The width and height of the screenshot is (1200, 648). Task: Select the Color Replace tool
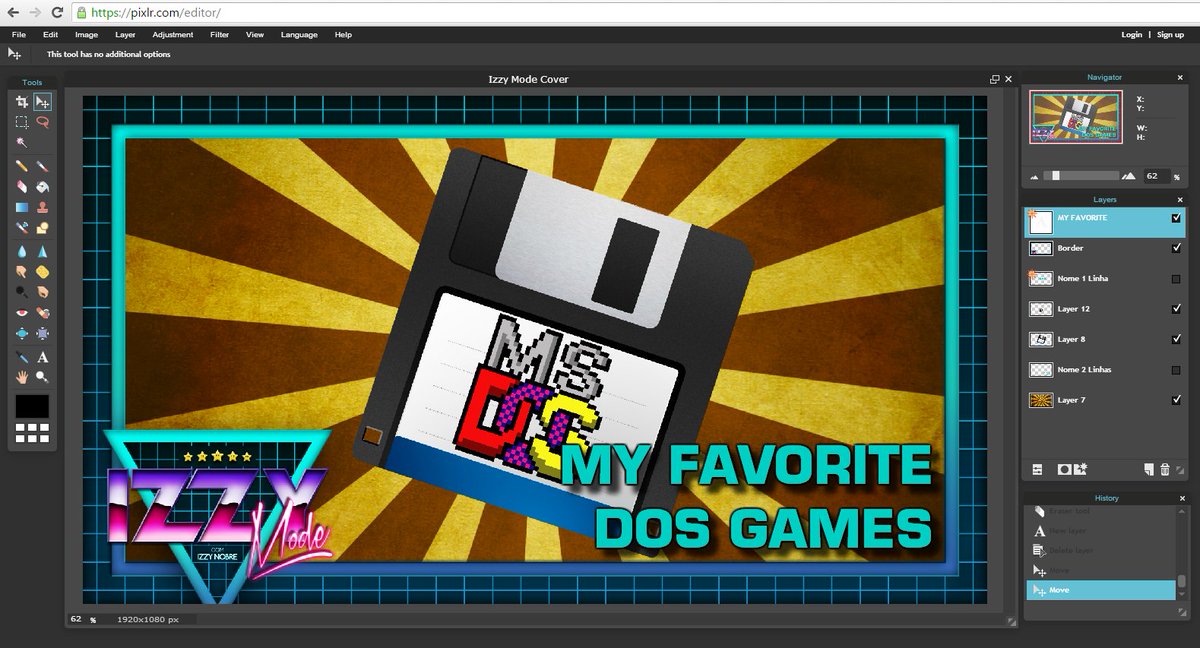pos(21,229)
